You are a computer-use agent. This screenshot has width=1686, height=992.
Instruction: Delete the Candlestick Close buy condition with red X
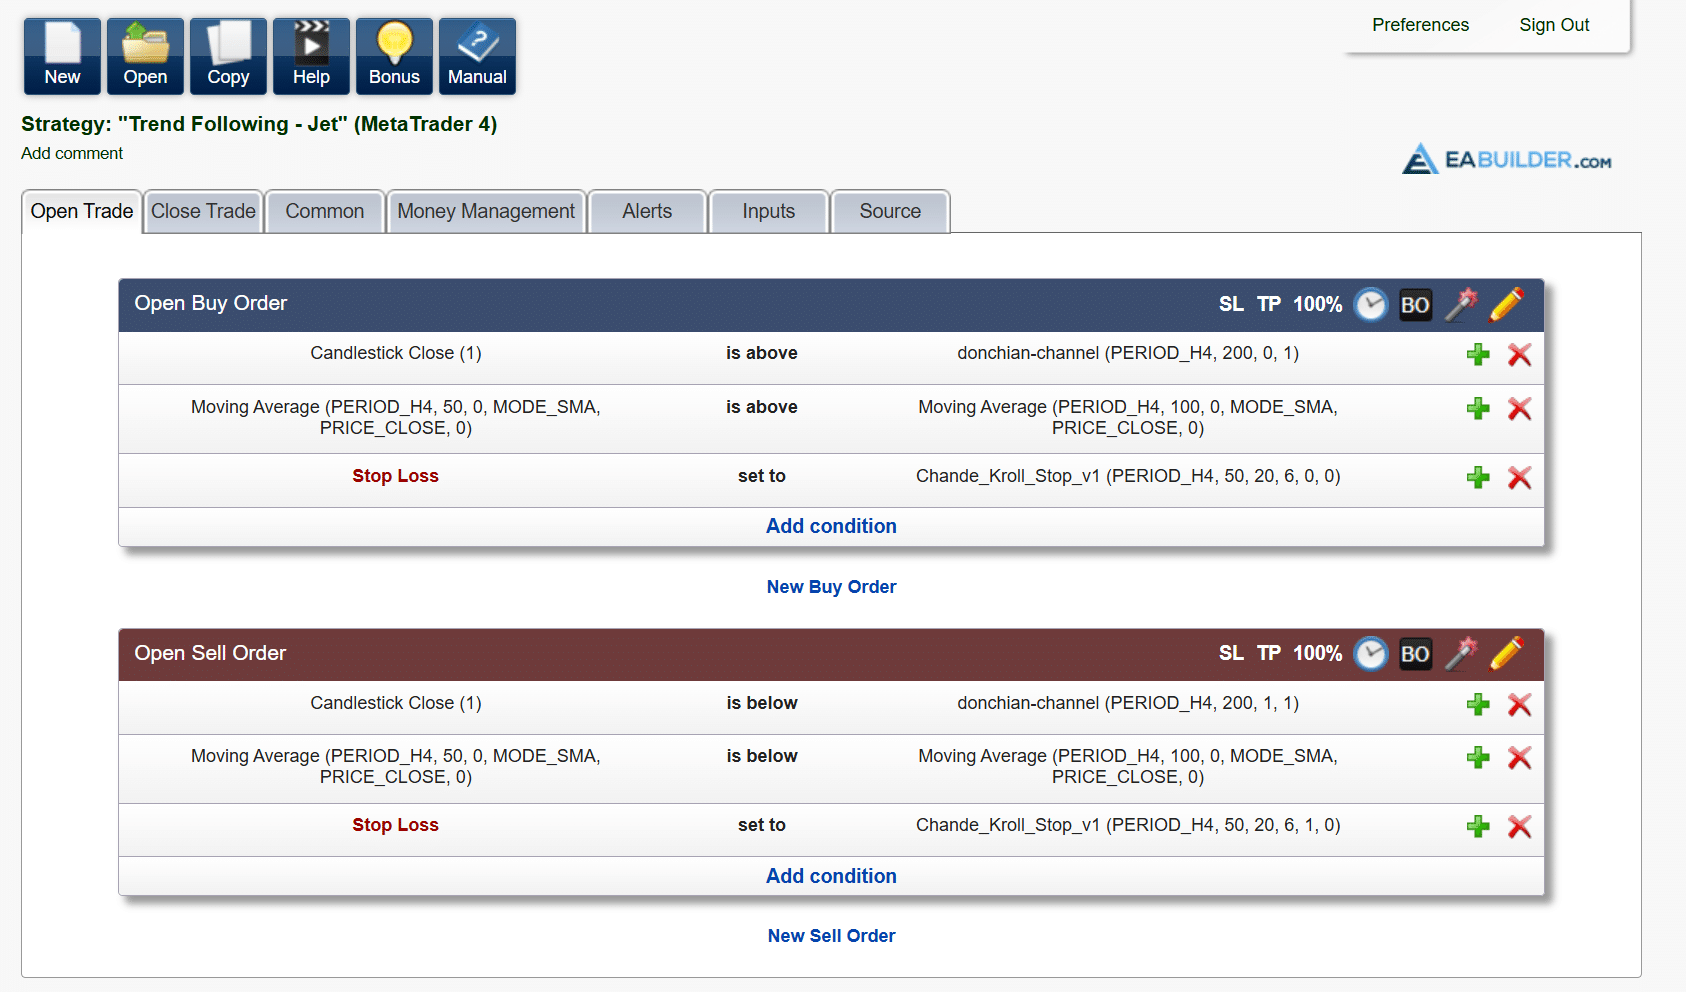click(x=1519, y=355)
